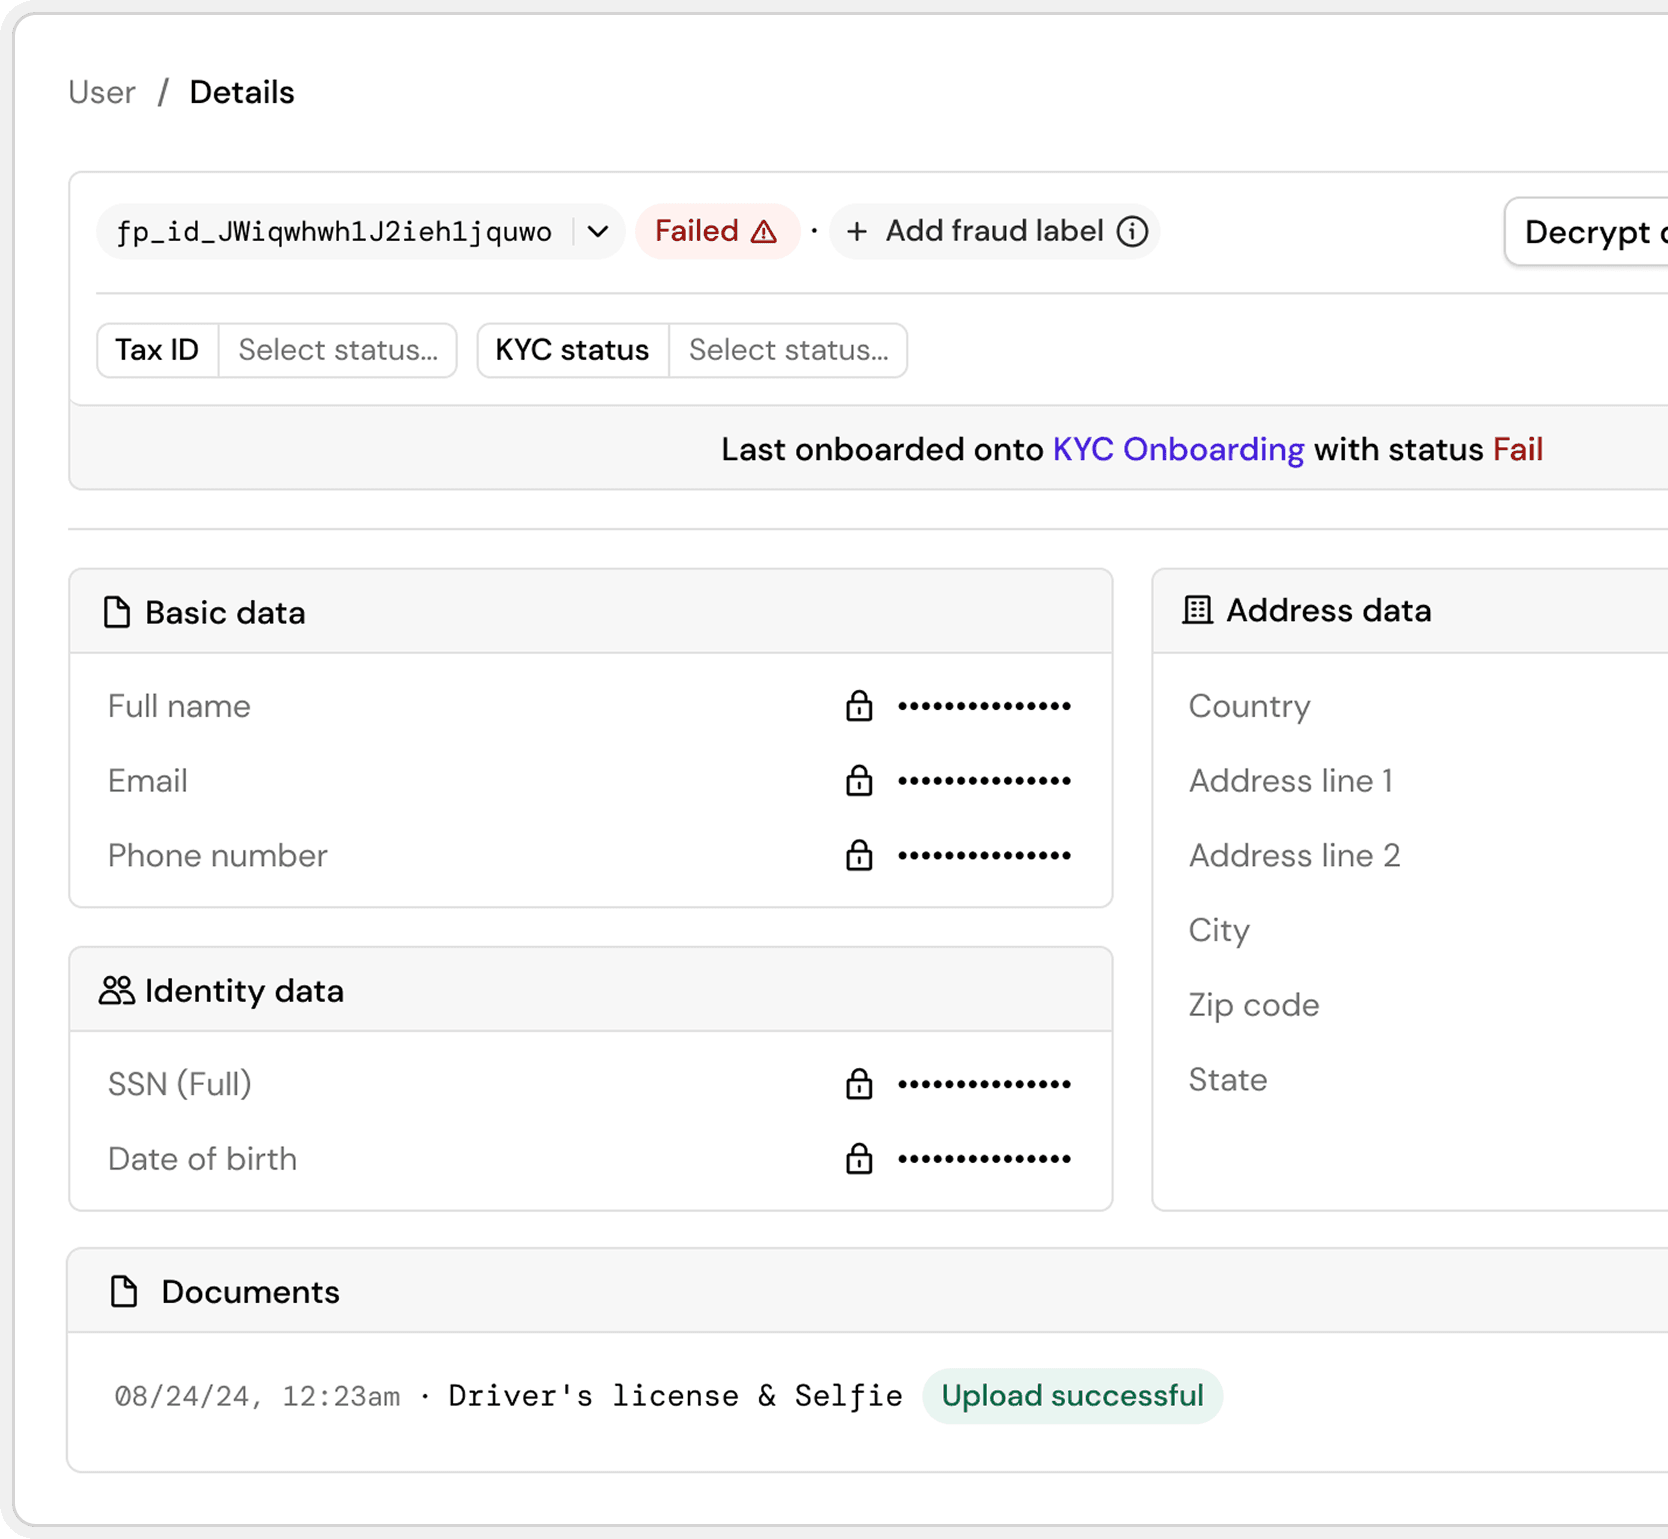Image resolution: width=1668 pixels, height=1539 pixels.
Task: Navigate to User via the breadcrumb
Action: point(101,91)
